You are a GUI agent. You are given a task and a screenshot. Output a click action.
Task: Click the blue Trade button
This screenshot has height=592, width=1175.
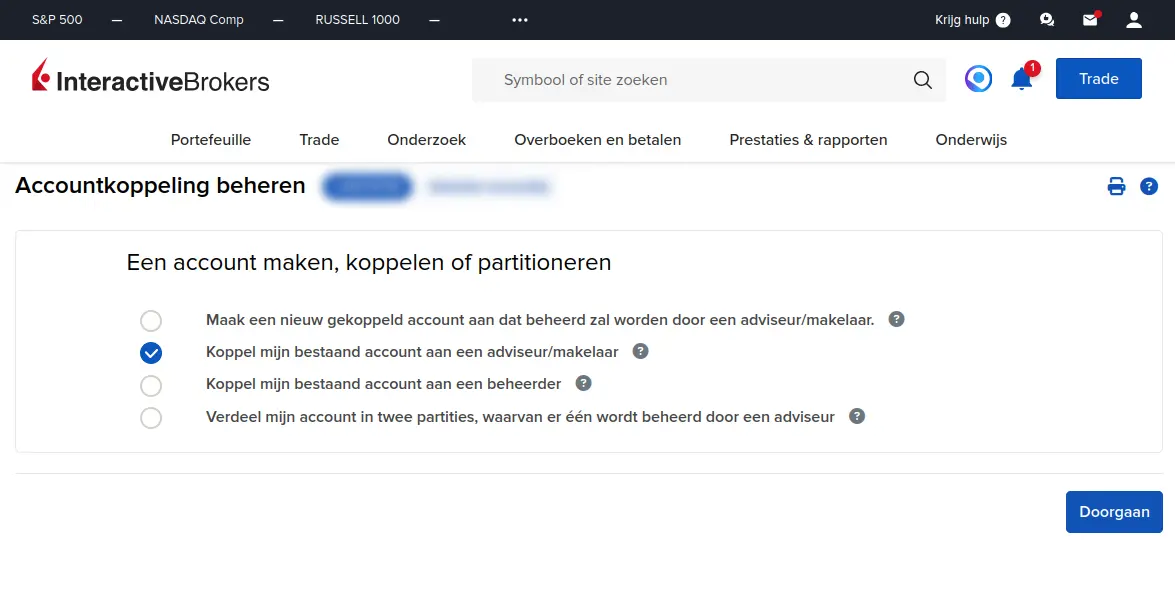1098,79
